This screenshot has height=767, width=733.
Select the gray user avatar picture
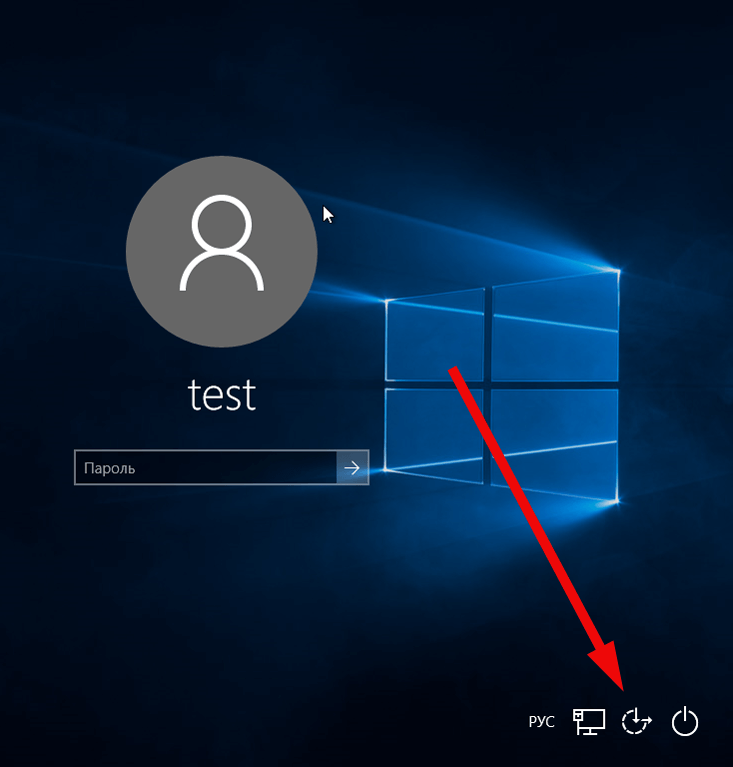coord(222,251)
